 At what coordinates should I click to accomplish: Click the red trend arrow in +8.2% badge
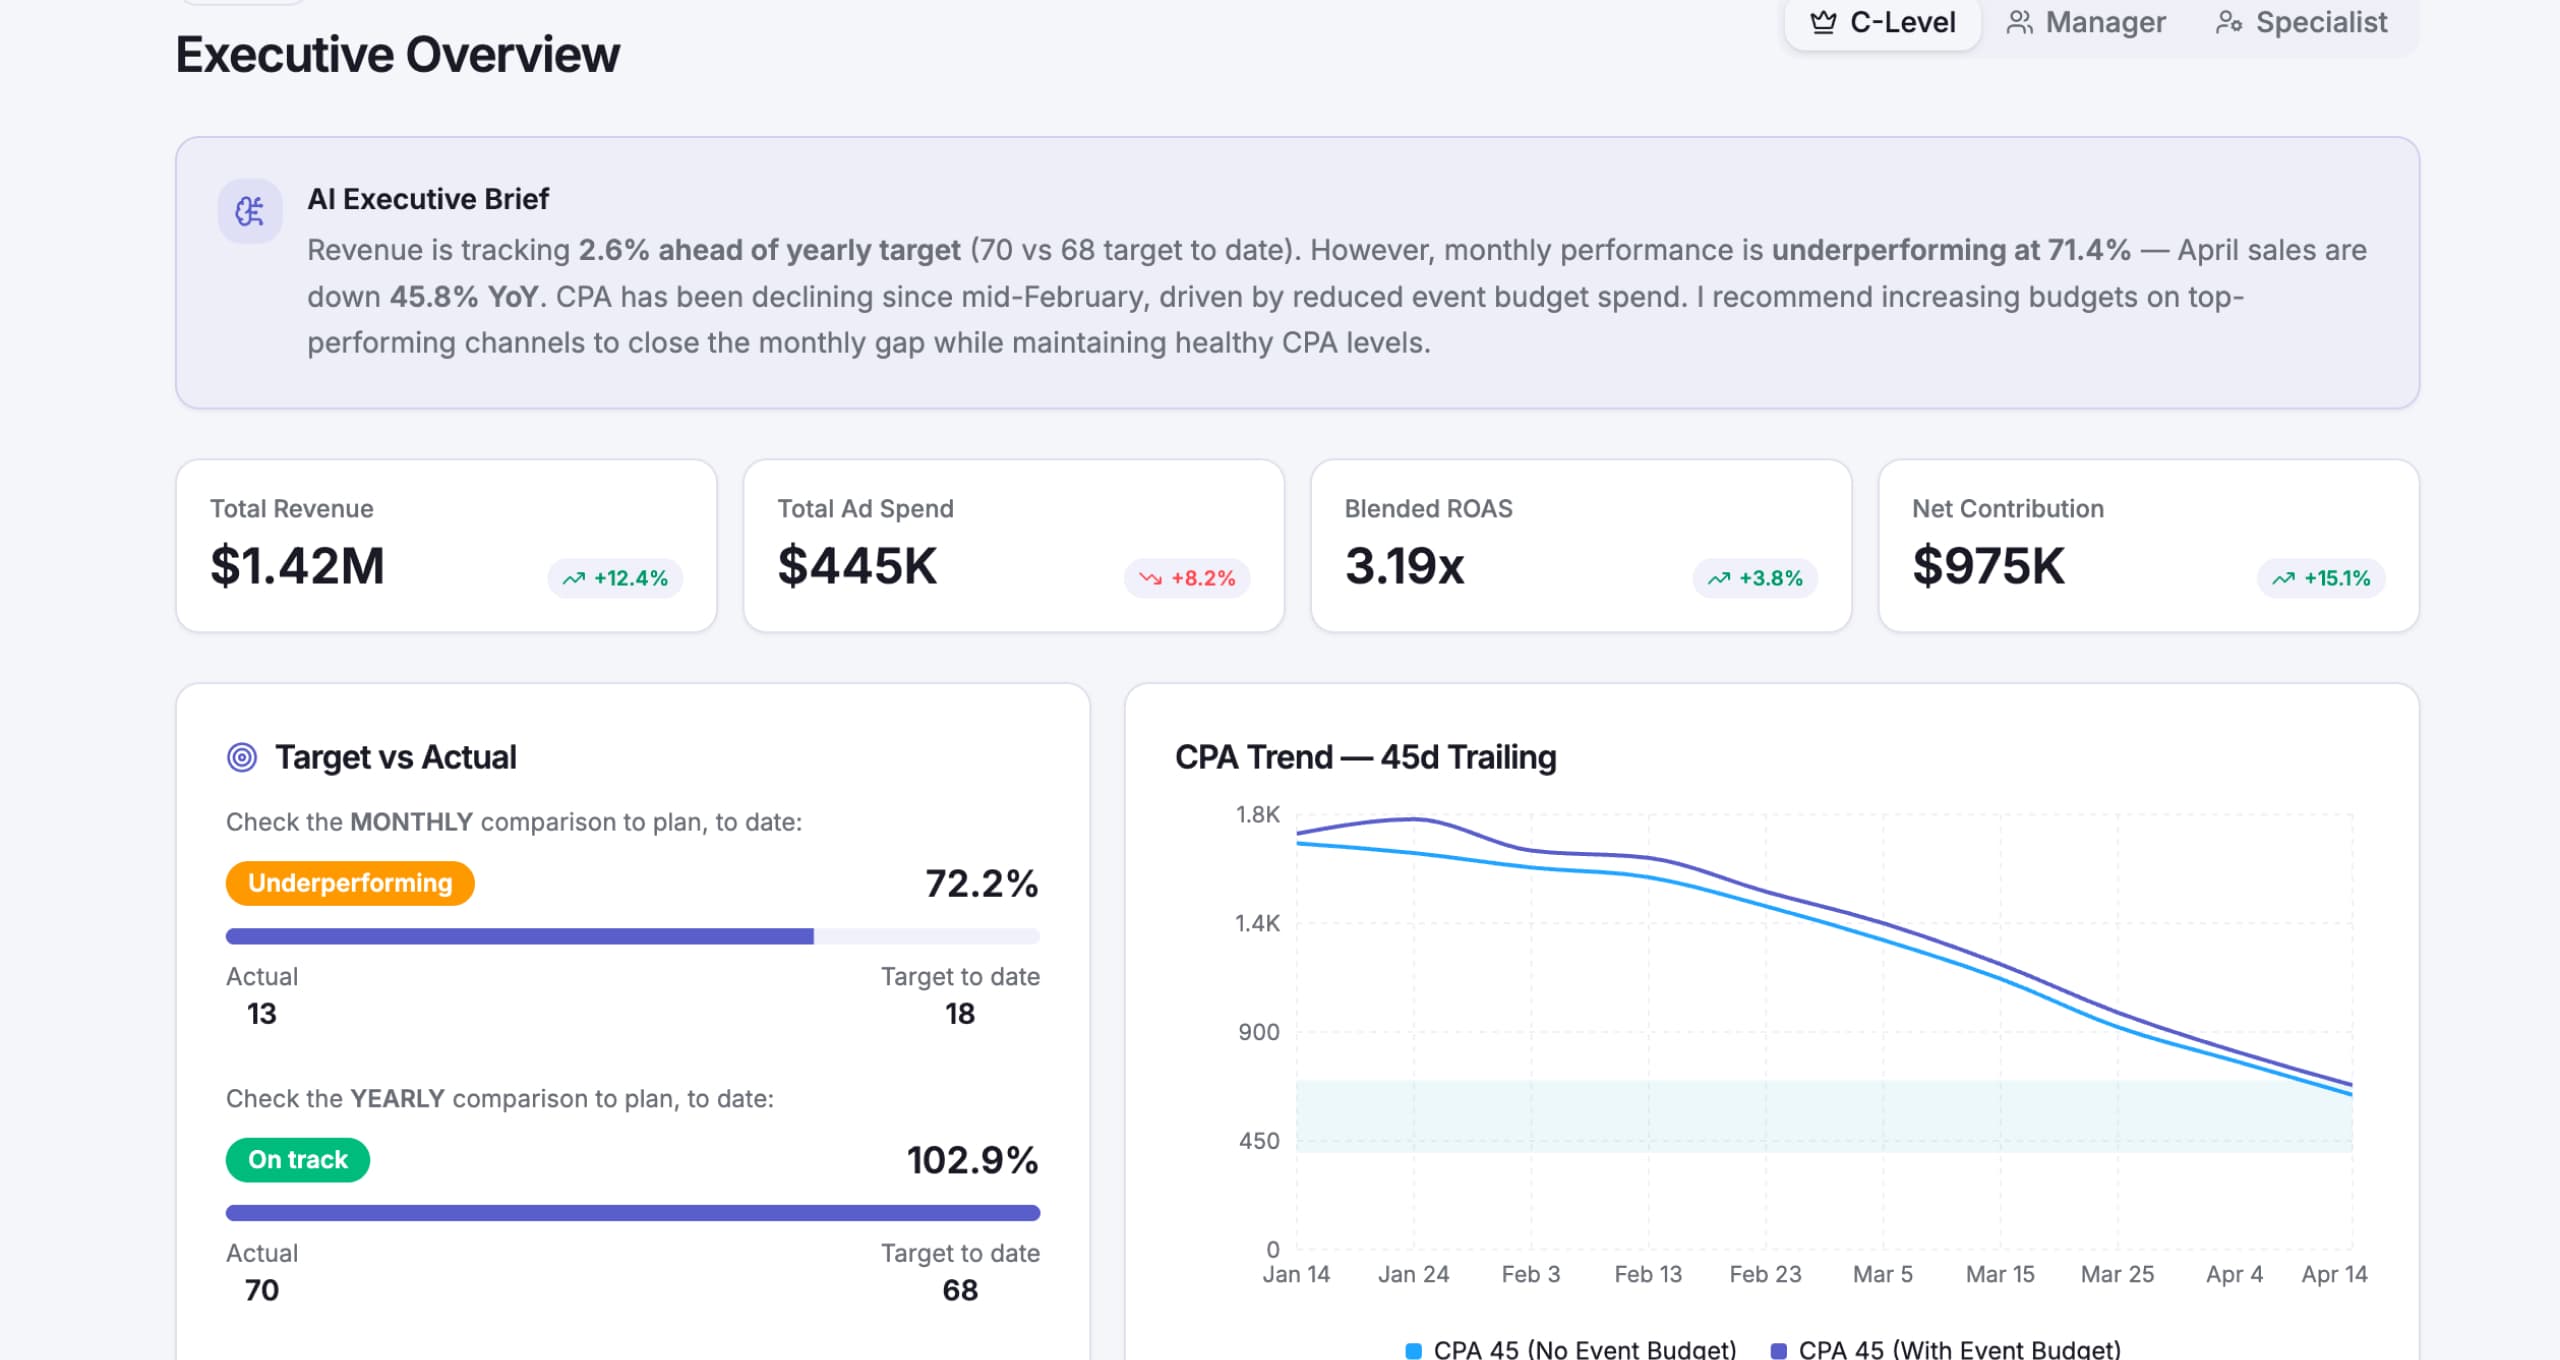[1150, 579]
